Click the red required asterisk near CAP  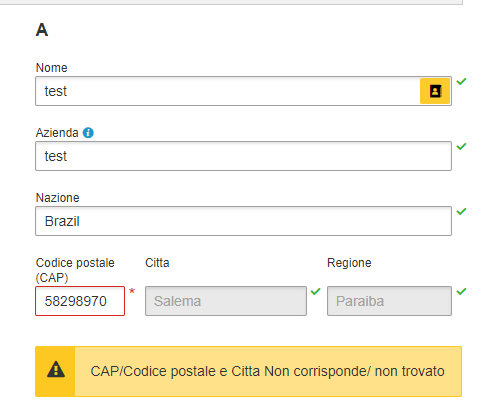[132, 291]
